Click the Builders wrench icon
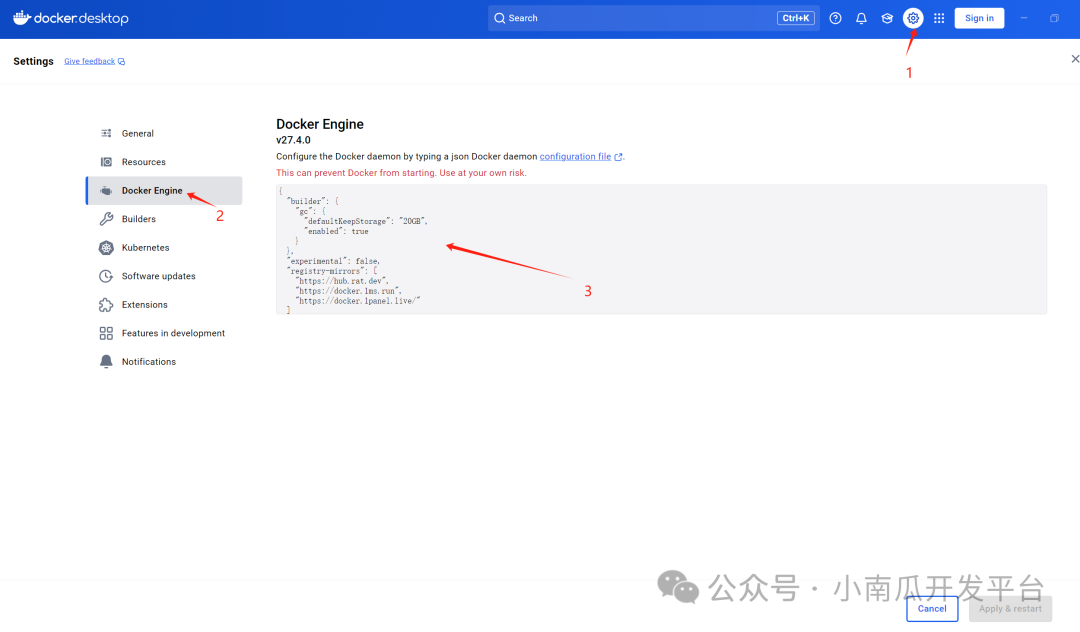The height and width of the screenshot is (632, 1080). [106, 219]
